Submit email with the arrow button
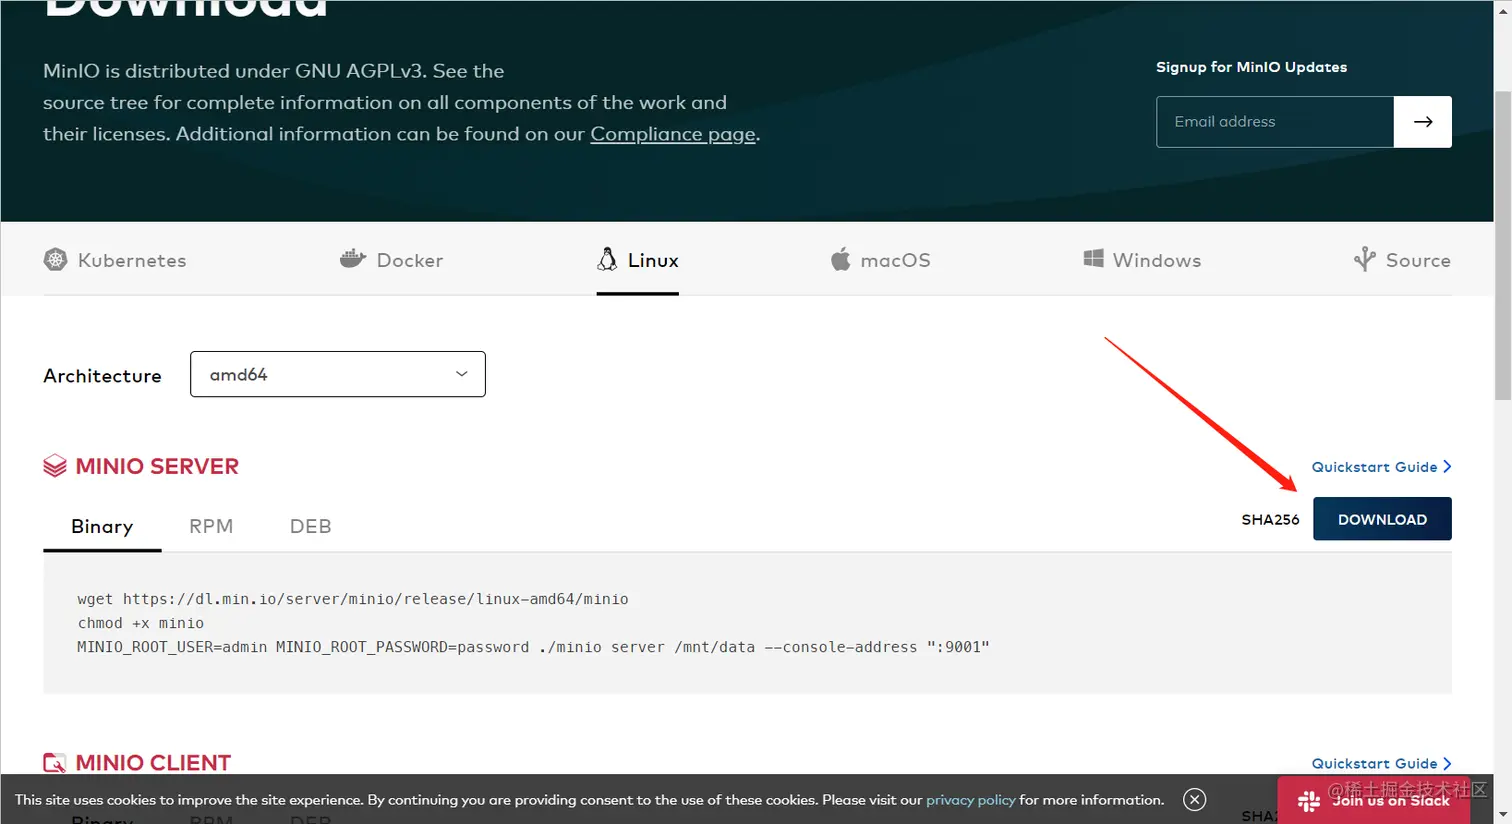 pos(1422,122)
